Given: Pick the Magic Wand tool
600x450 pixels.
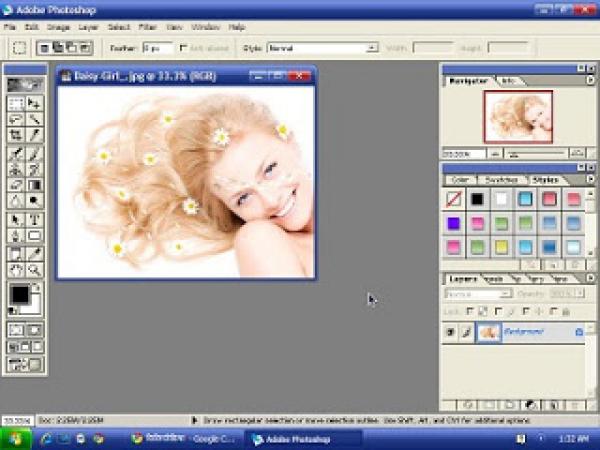Looking at the screenshot, I should (34, 119).
